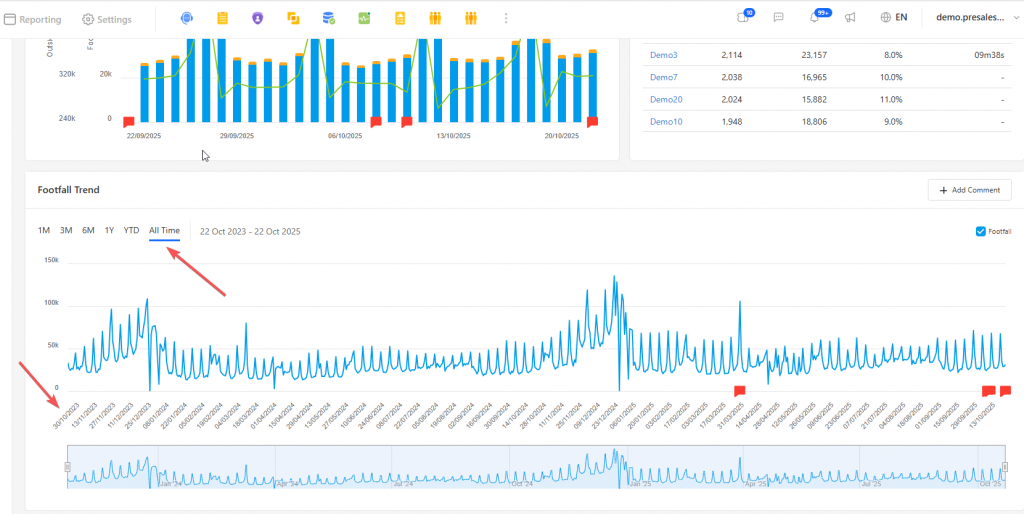This screenshot has height=514, width=1024.
Task: Open the Demo7 store link
Action: [664, 77]
